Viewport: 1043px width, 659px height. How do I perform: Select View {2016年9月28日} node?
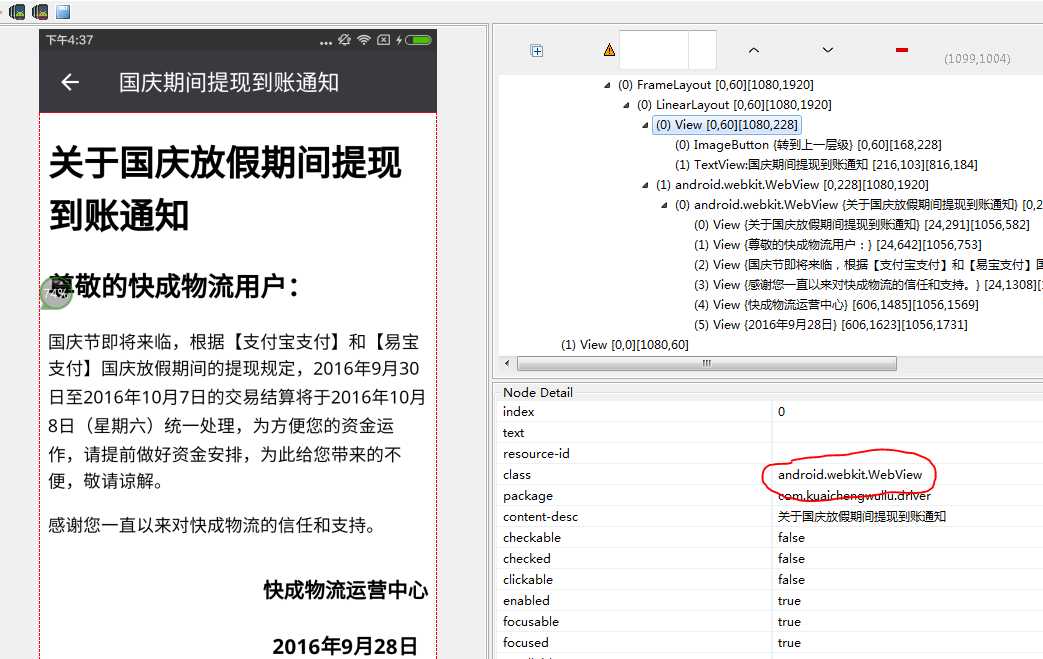click(x=831, y=325)
